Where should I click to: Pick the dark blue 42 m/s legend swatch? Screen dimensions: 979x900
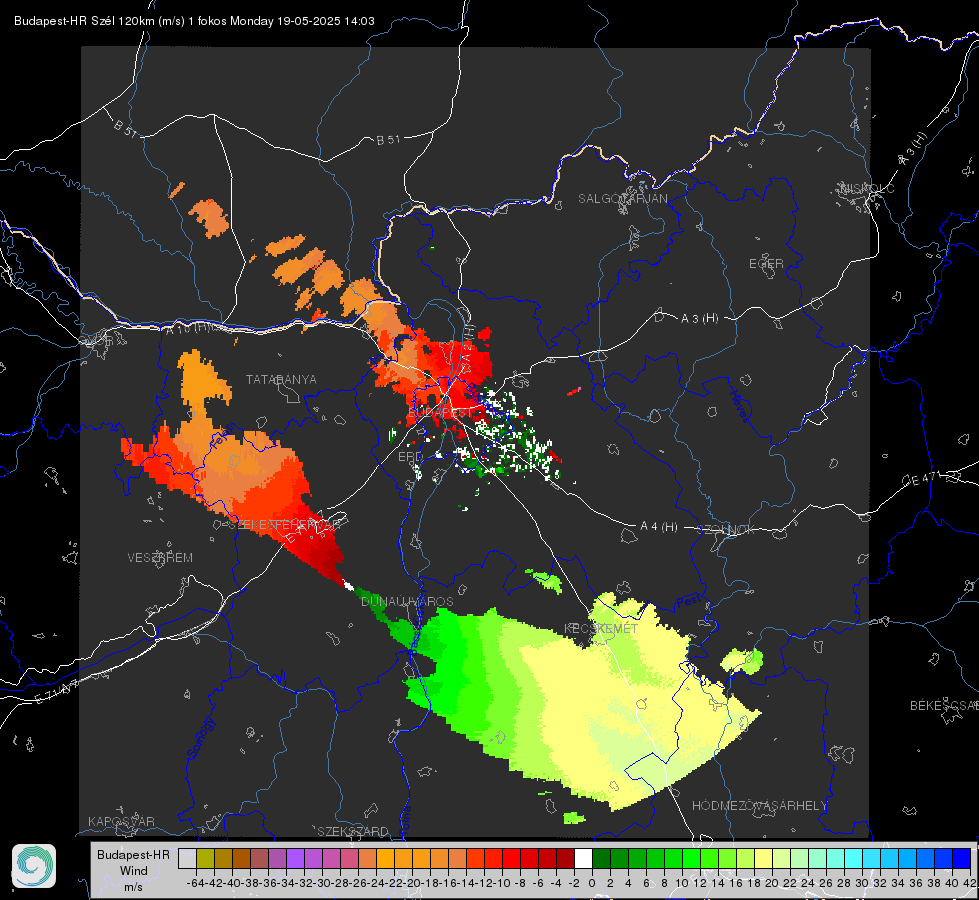[x=962, y=859]
